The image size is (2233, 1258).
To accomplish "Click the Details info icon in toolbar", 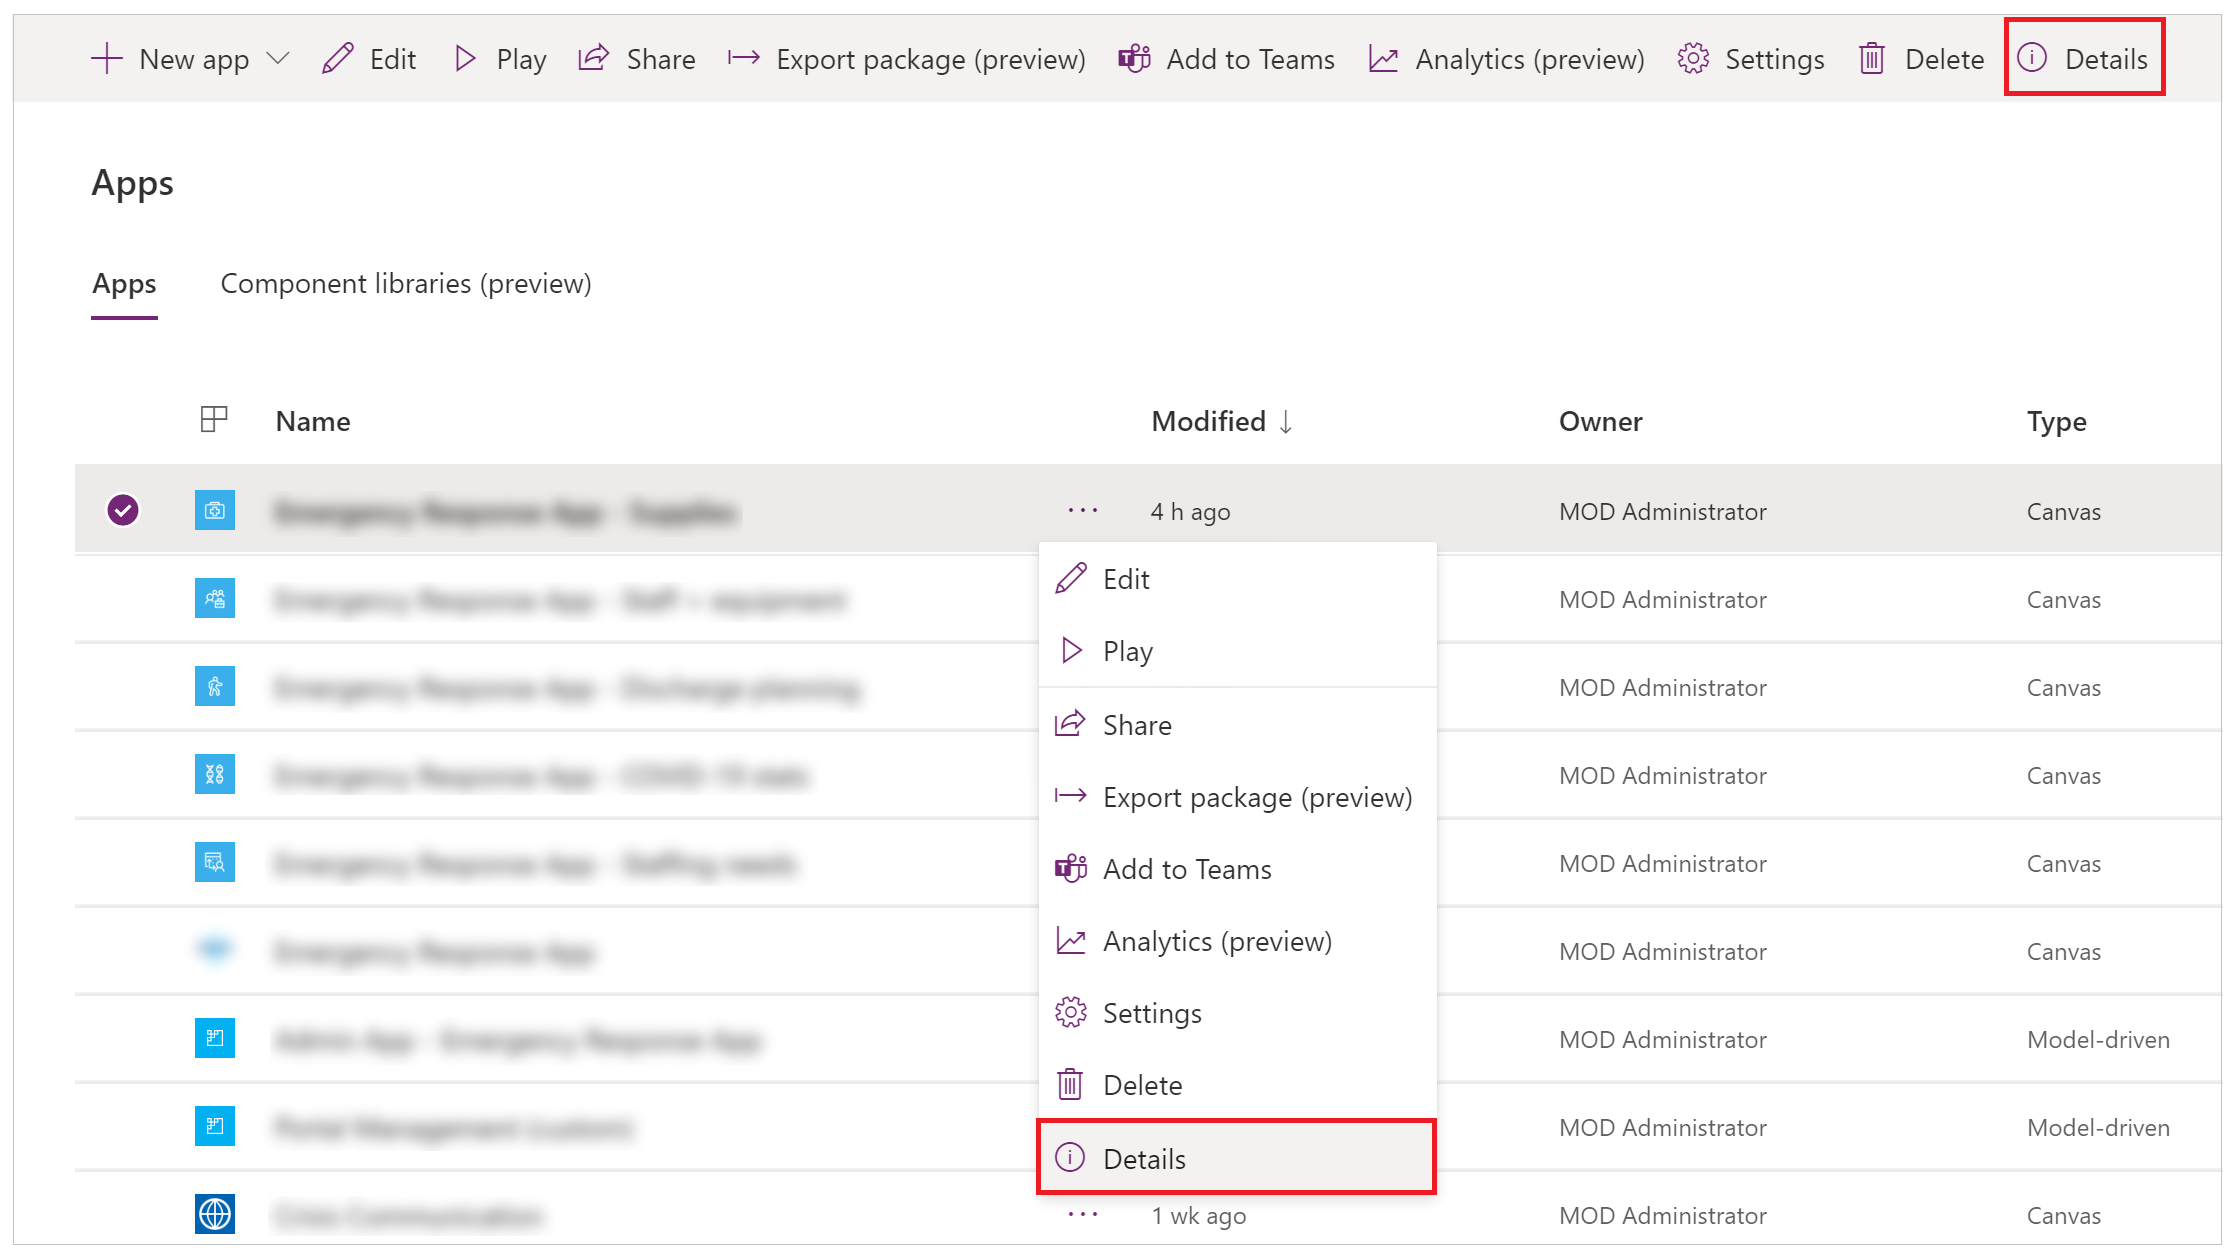I will pos(2027,57).
